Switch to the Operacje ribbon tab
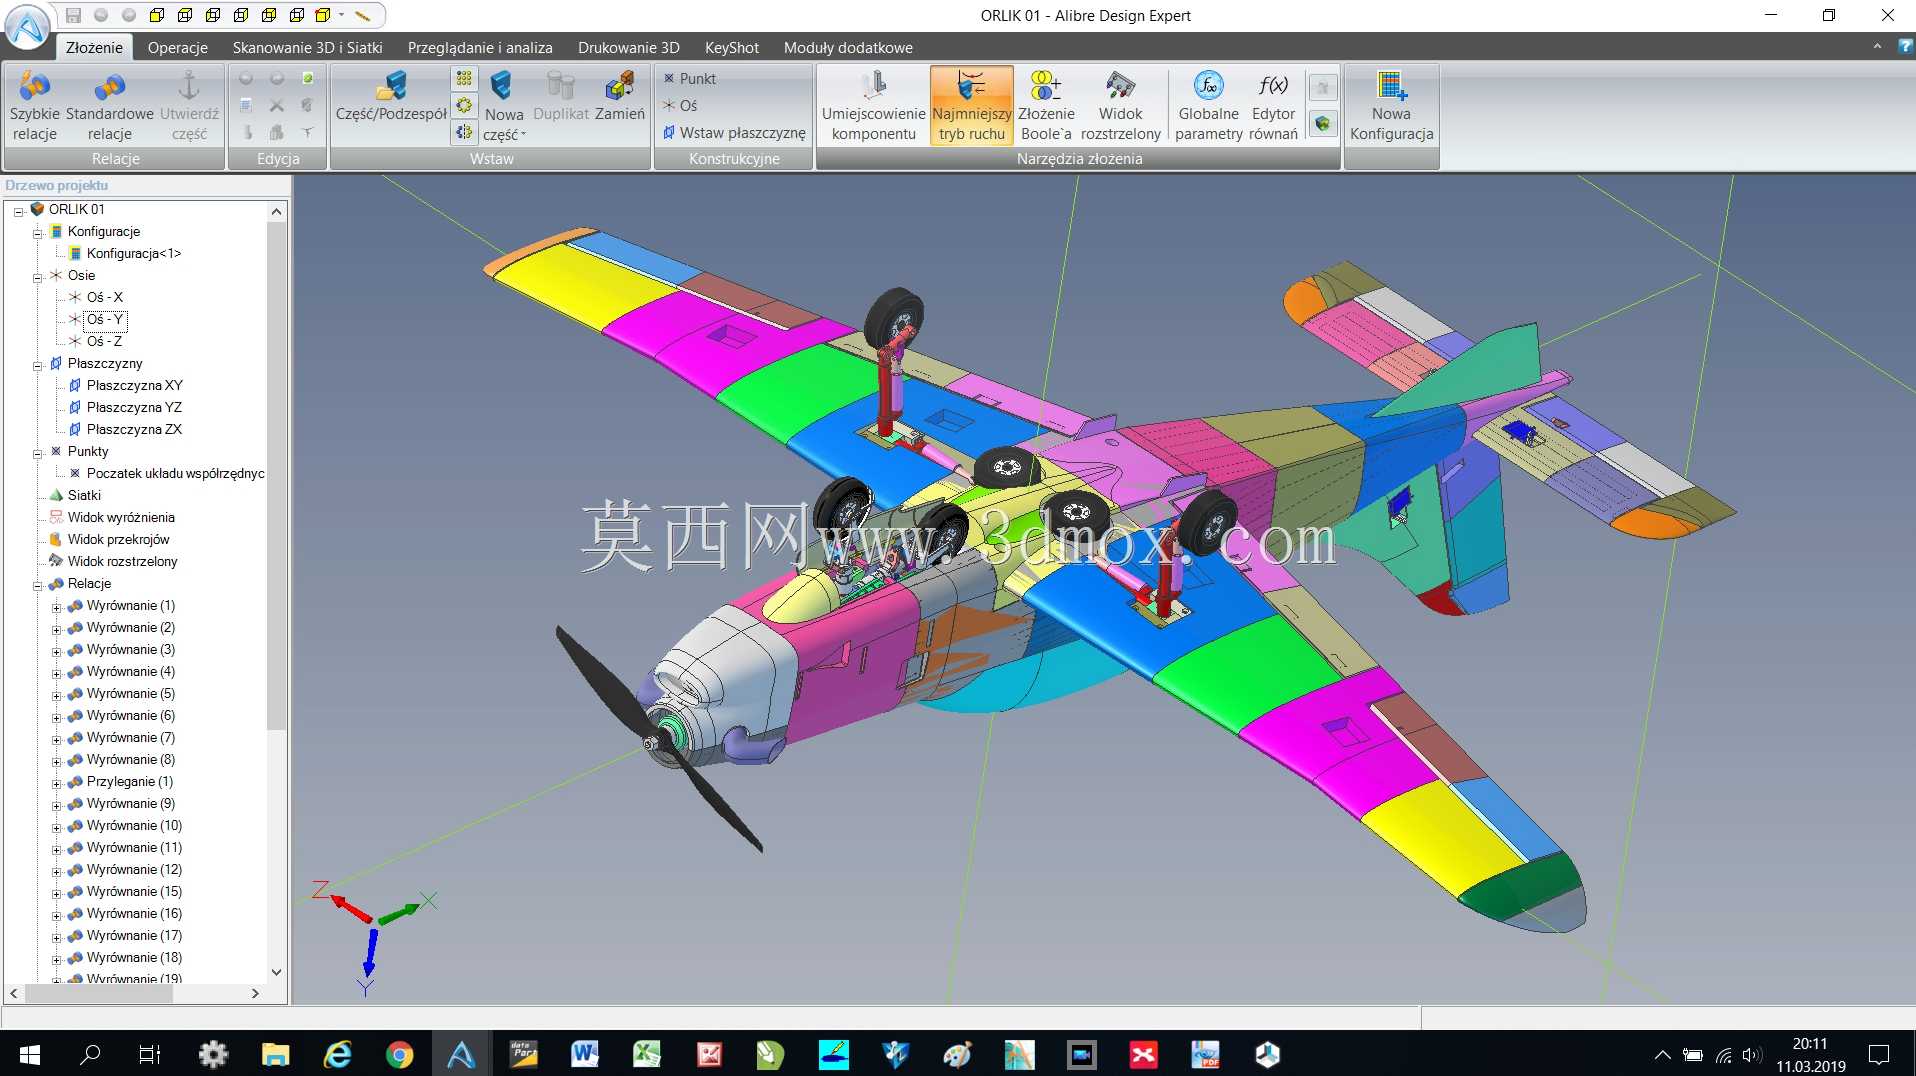This screenshot has width=1916, height=1076. click(x=178, y=47)
